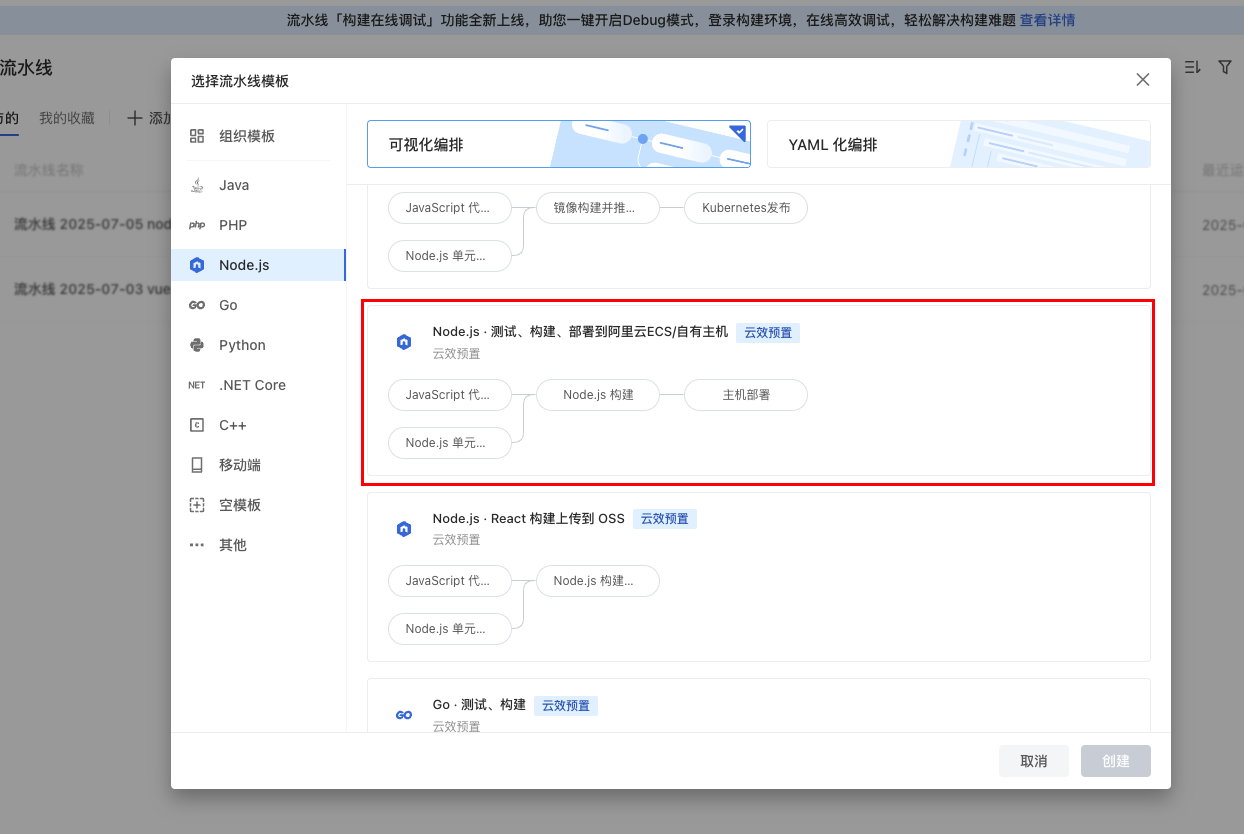Switch to YAML 化编排 mode card
The width and height of the screenshot is (1244, 834).
click(x=958, y=144)
